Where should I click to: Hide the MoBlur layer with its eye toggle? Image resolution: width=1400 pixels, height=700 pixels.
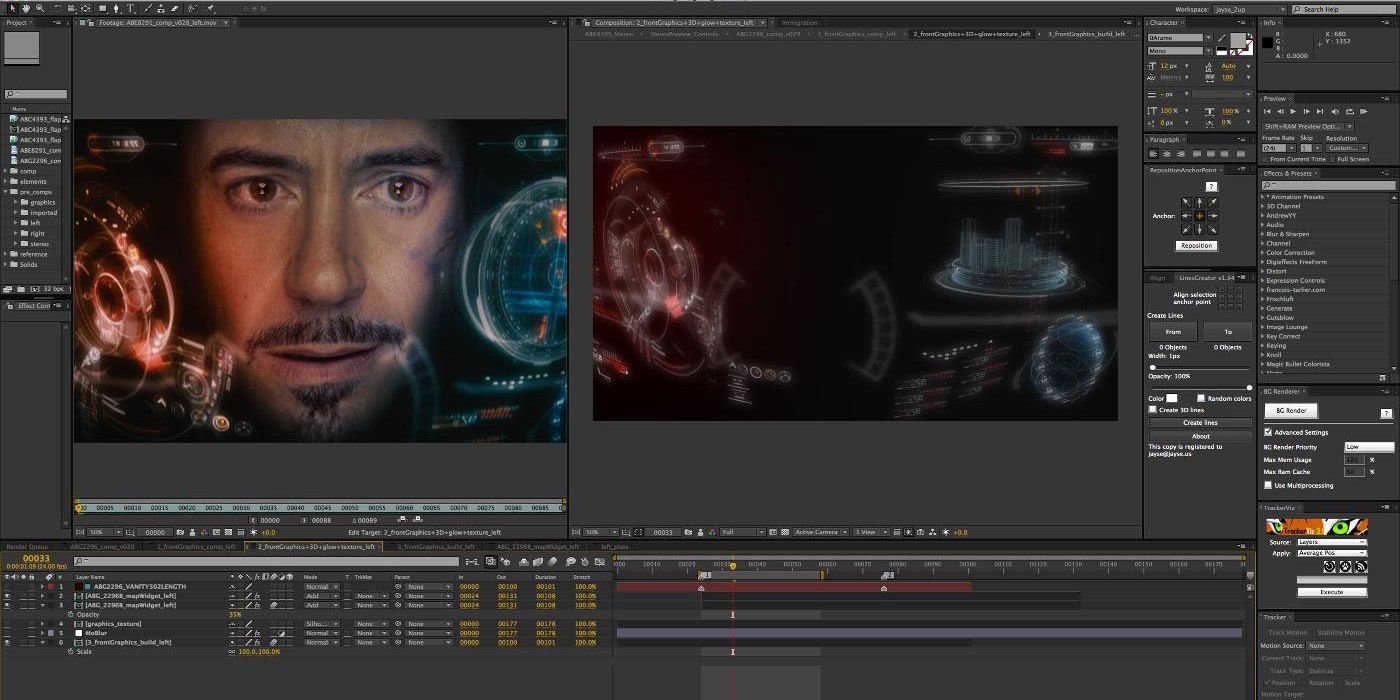pyautogui.click(x=8, y=633)
